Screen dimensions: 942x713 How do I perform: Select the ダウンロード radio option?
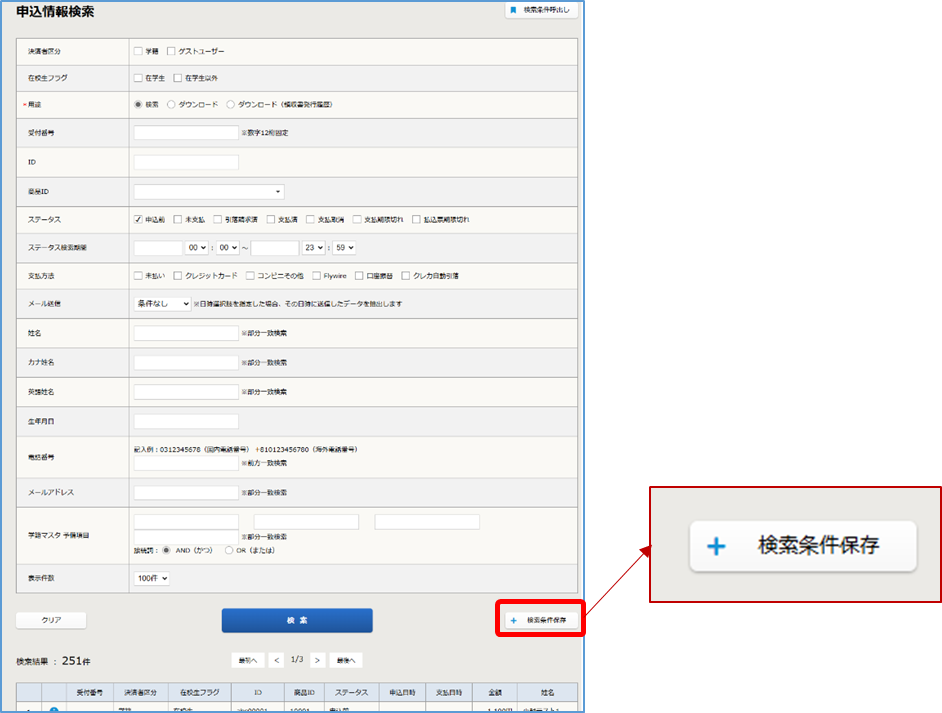[x=171, y=104]
